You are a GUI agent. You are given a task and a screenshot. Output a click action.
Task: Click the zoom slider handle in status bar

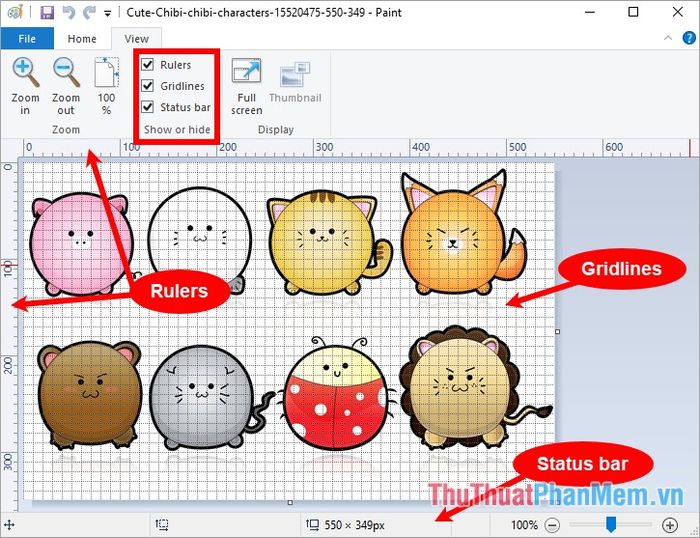click(x=611, y=524)
